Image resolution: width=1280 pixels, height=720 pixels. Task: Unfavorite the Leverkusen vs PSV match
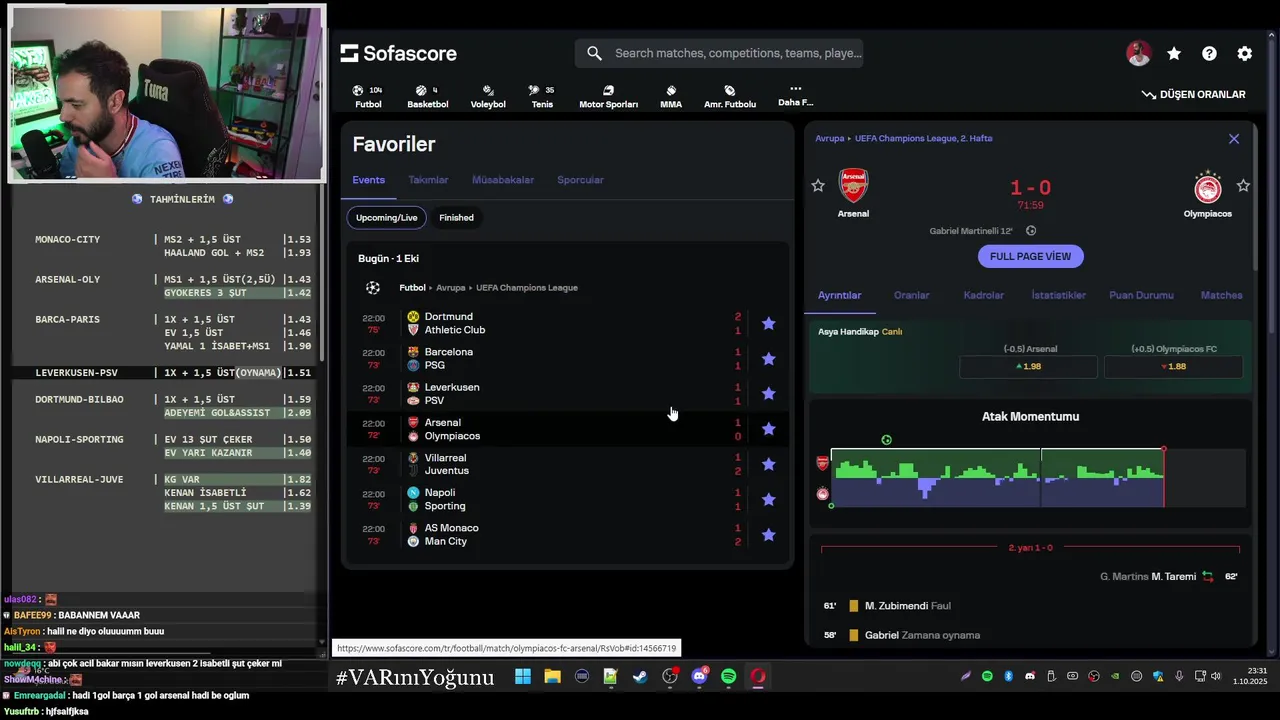tap(768, 393)
